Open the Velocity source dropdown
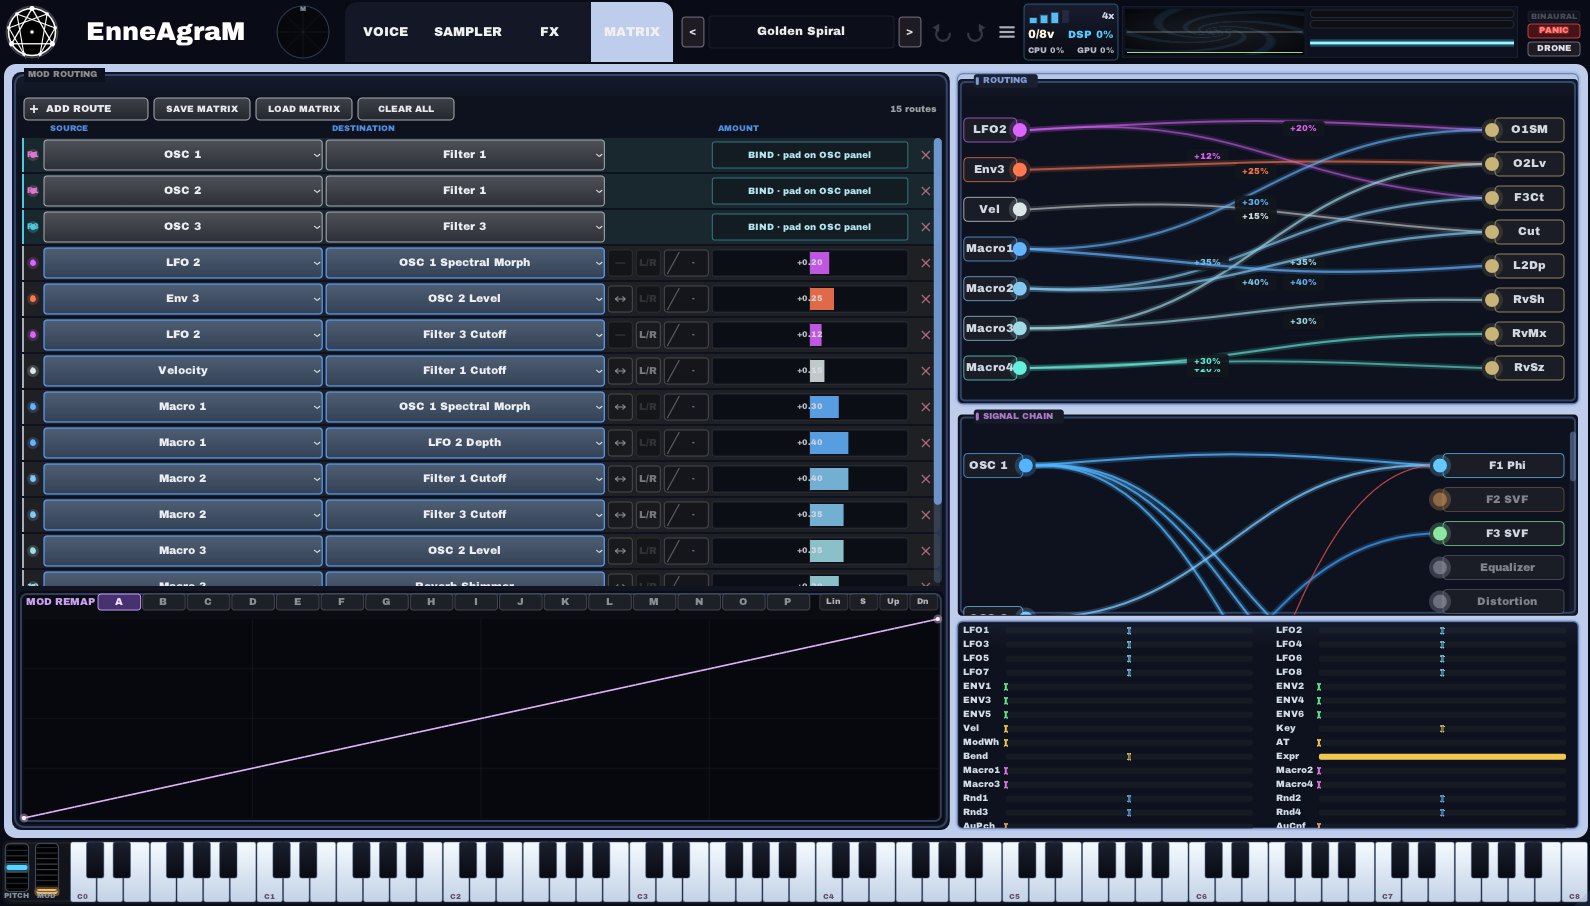Viewport: 1590px width, 906px height. [183, 371]
